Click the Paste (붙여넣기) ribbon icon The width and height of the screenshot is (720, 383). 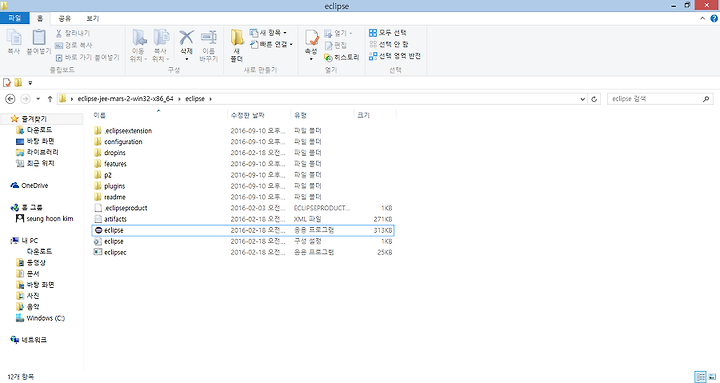(x=39, y=42)
